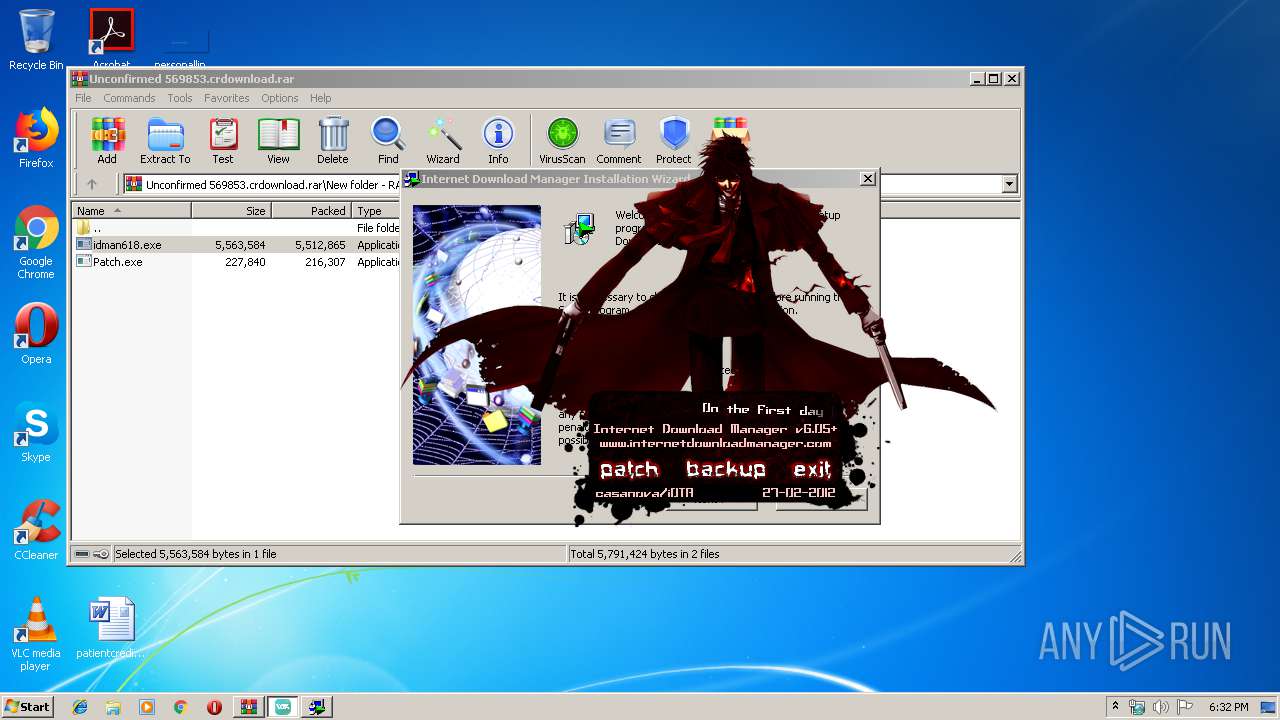Open Google Chrome desktop shortcut
The image size is (1280, 720).
36,242
